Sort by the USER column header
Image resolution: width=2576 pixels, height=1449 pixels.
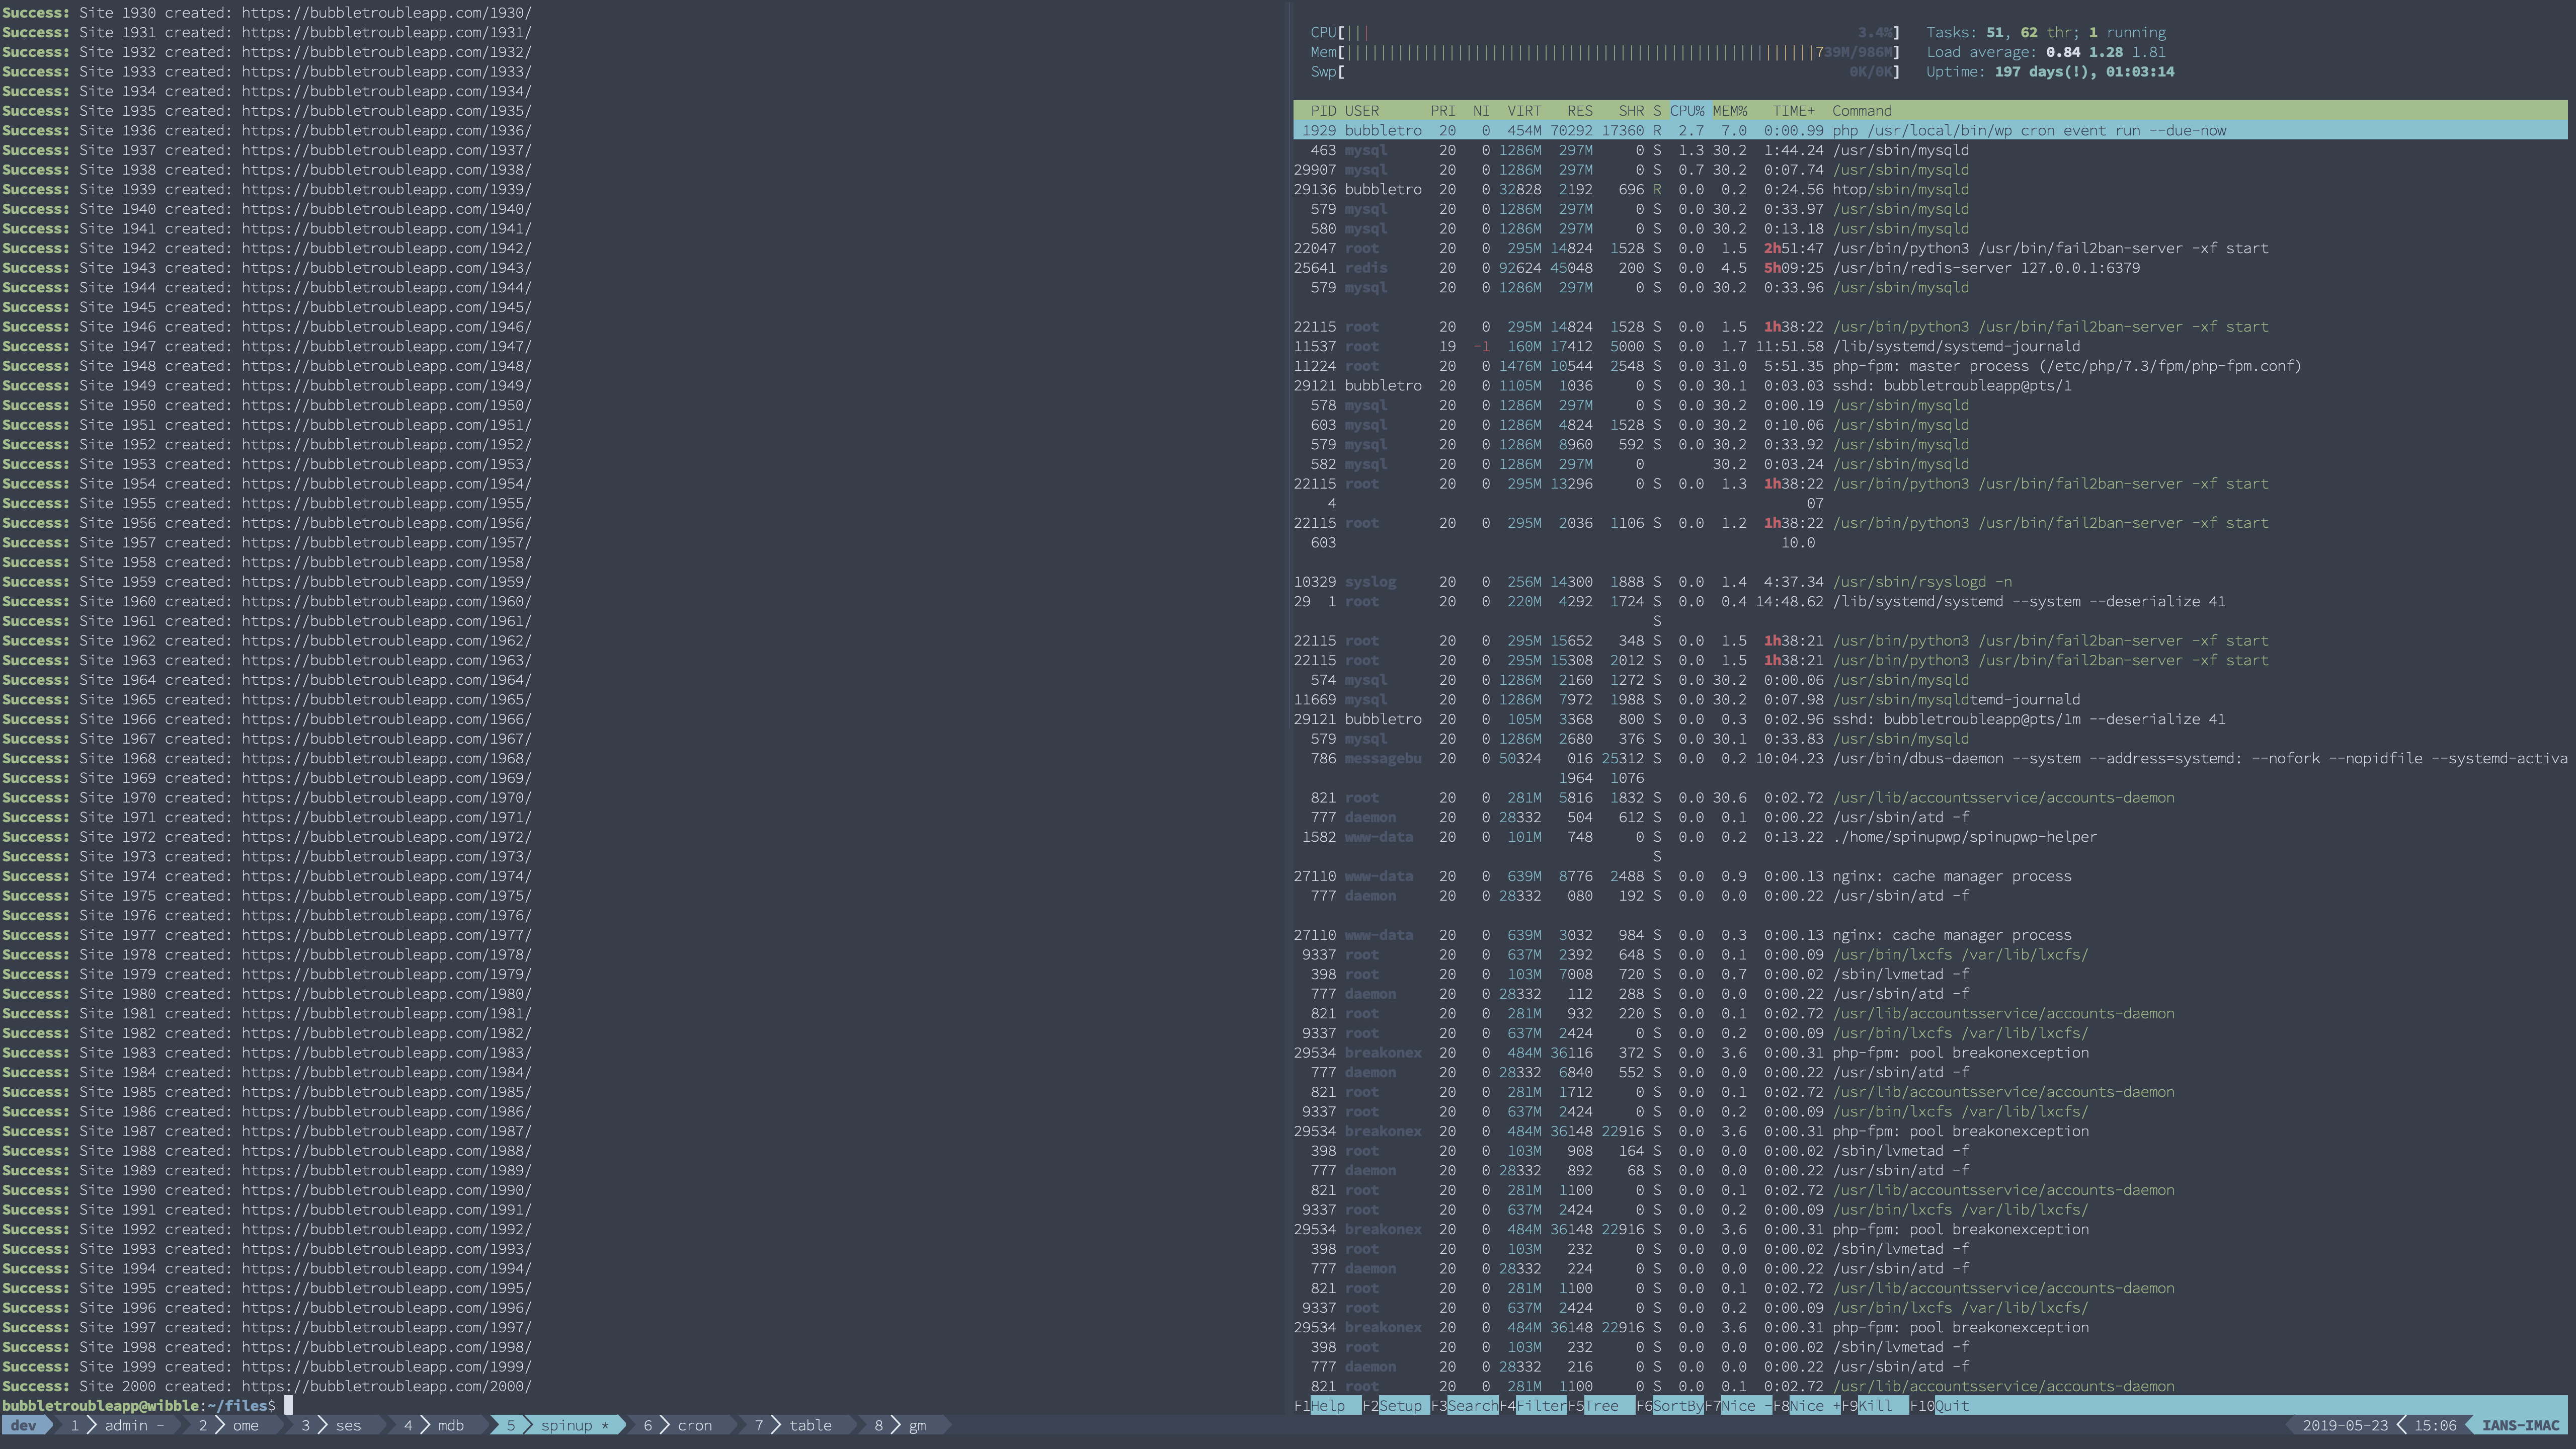pos(1361,111)
